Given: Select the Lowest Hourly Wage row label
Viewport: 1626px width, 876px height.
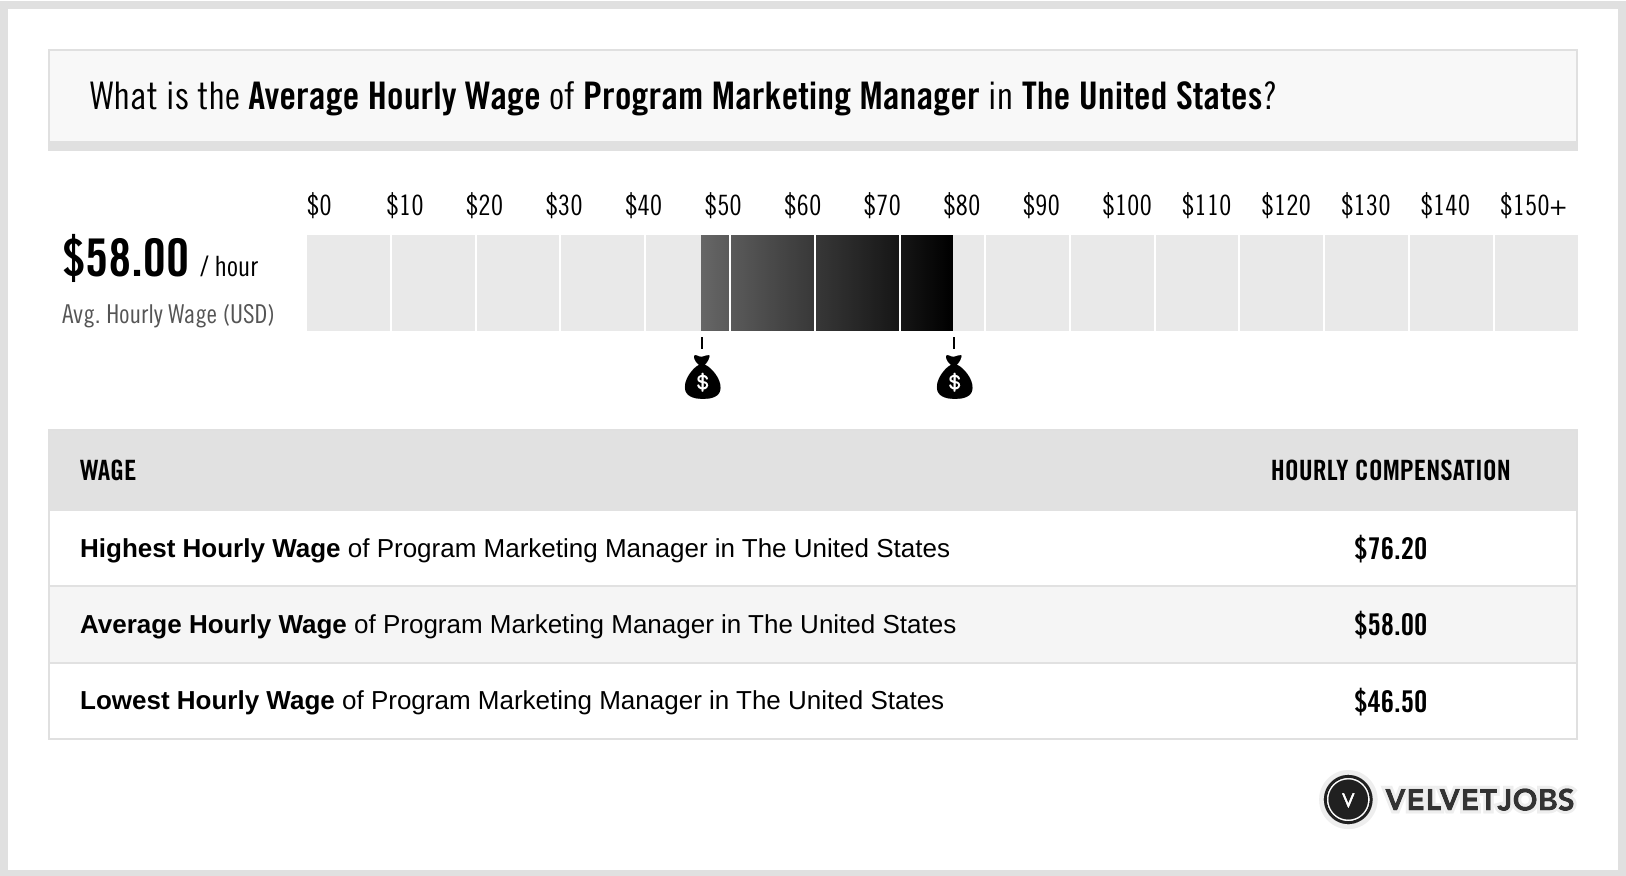Looking at the screenshot, I should click(512, 701).
